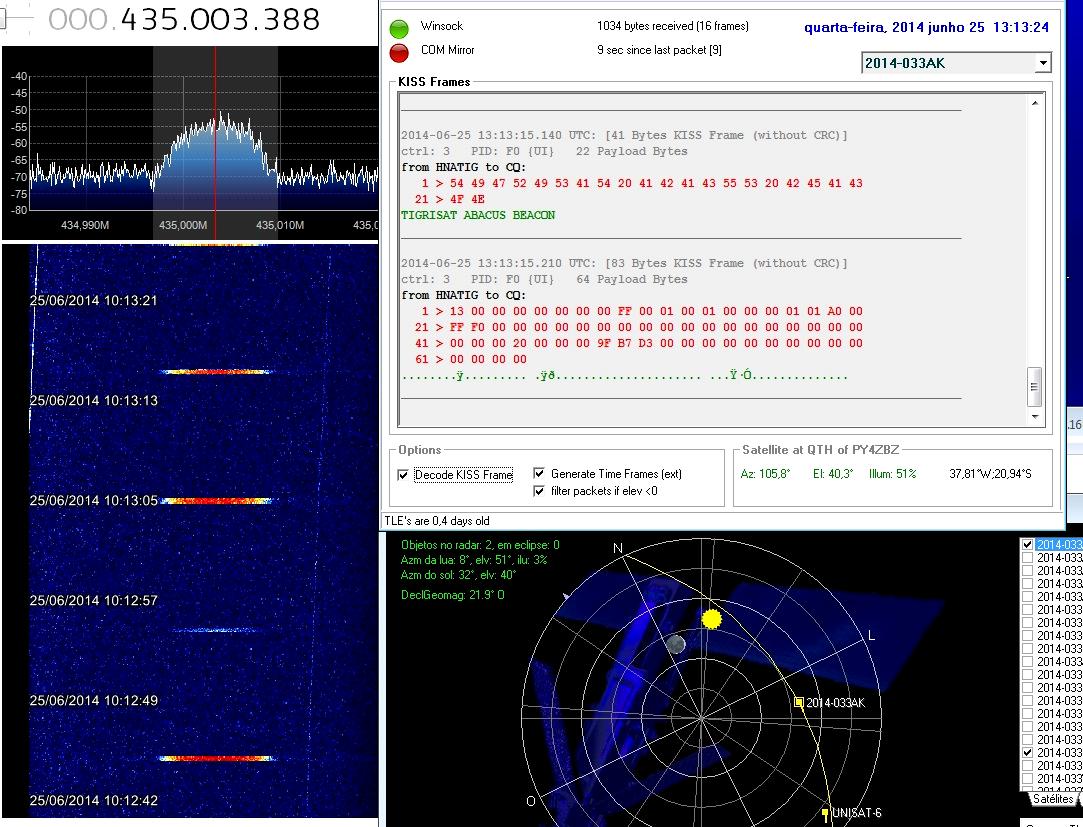Screen dimensions: 1083x827
Task: Click the 'El: 40,3°' elevation value
Action: (833, 474)
